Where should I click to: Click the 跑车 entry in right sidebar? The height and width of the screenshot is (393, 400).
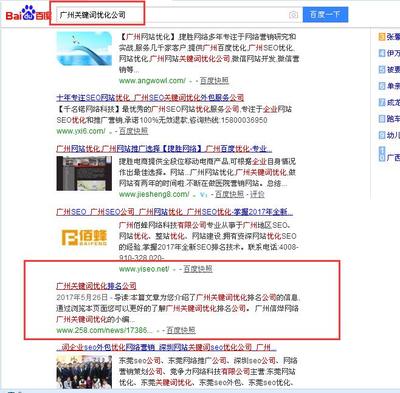point(393,119)
